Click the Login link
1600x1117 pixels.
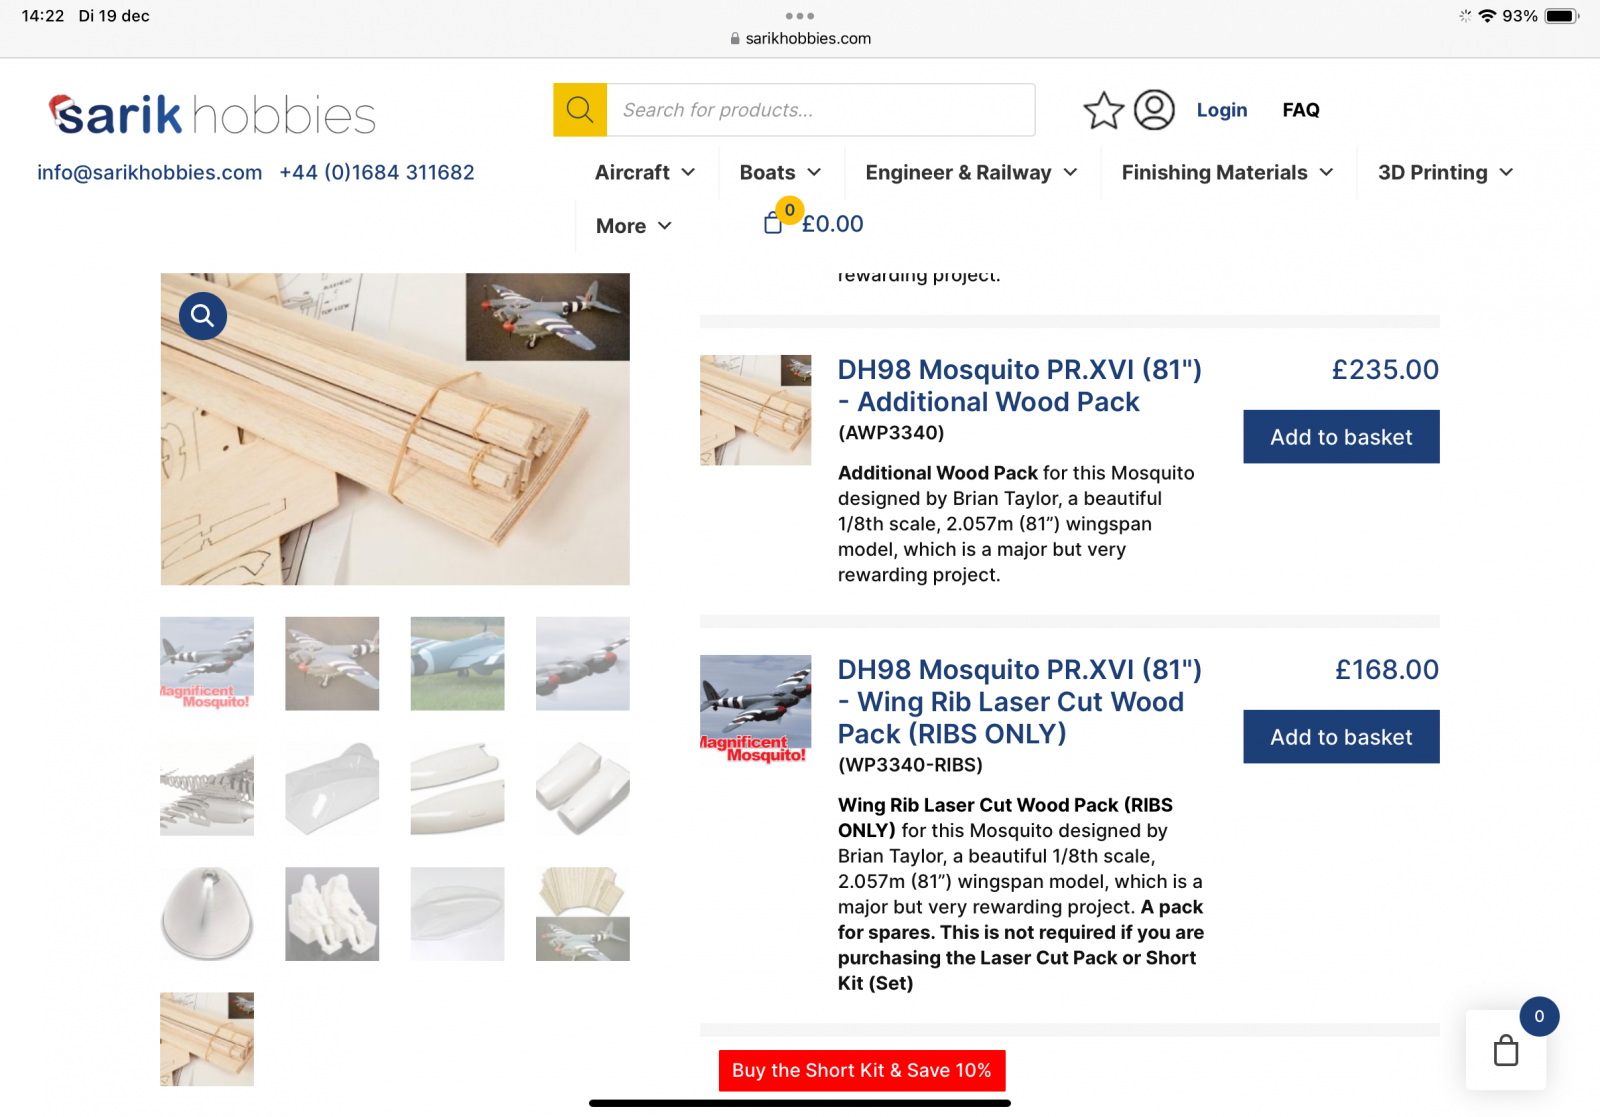pyautogui.click(x=1222, y=110)
